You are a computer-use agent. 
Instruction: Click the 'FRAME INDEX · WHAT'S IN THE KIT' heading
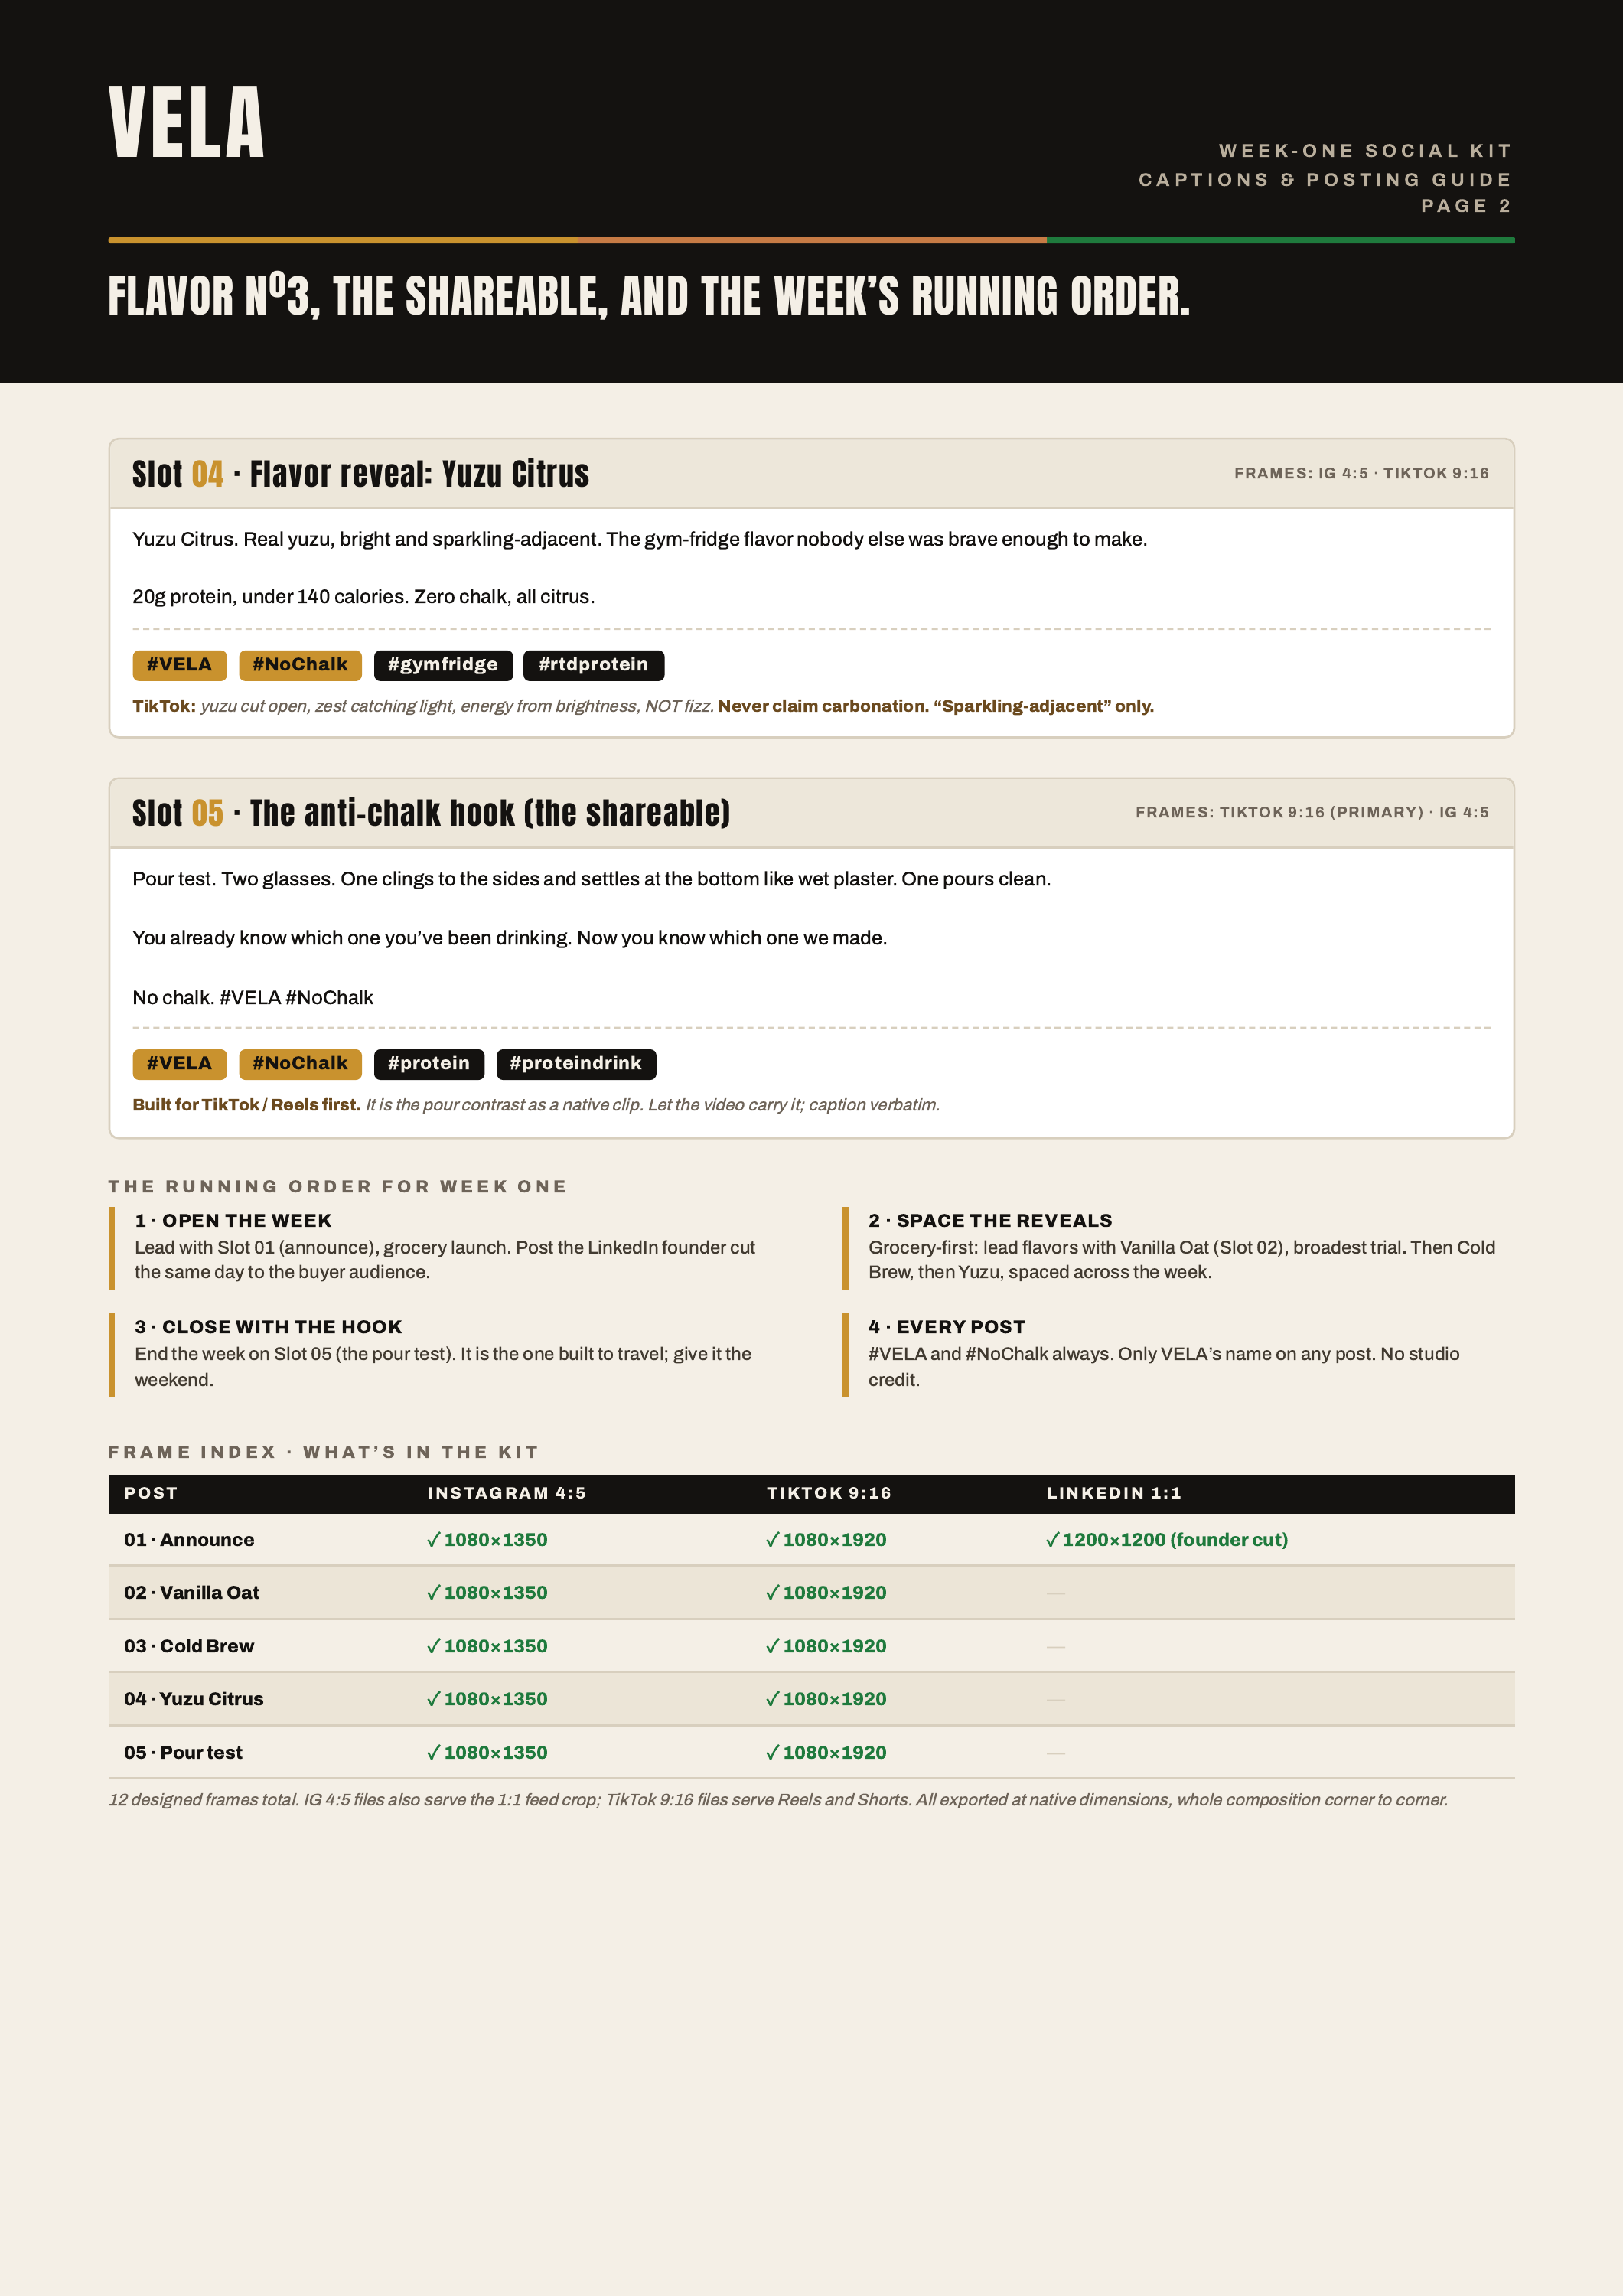pyautogui.click(x=324, y=1452)
